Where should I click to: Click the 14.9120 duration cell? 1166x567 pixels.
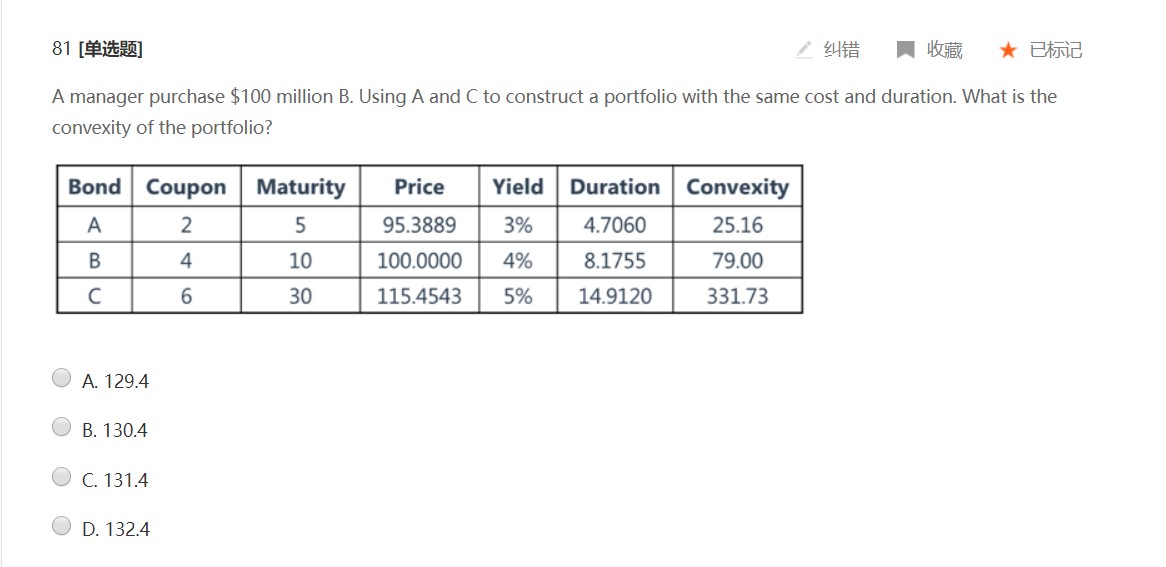(614, 296)
